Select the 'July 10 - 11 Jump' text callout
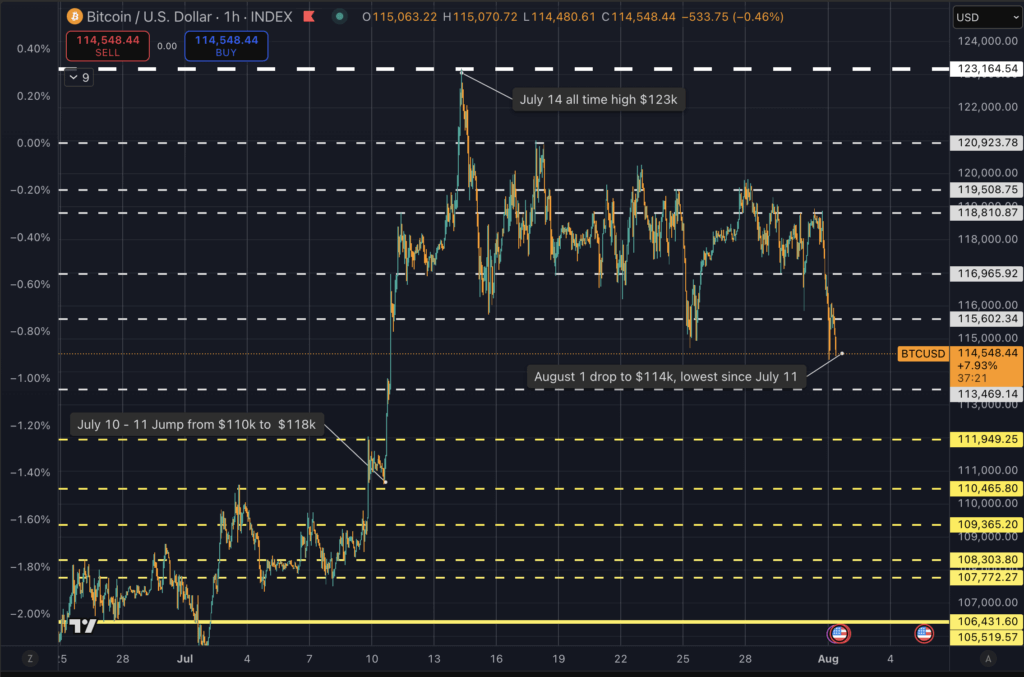 pyautogui.click(x=197, y=425)
